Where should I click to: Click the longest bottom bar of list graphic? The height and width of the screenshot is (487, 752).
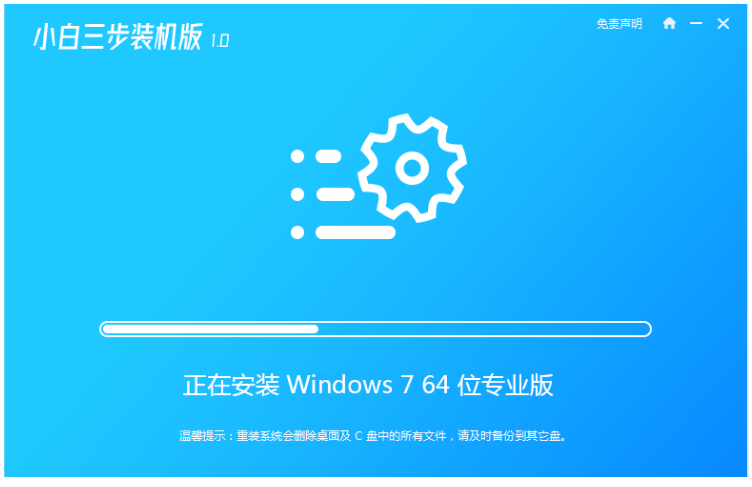[355, 232]
